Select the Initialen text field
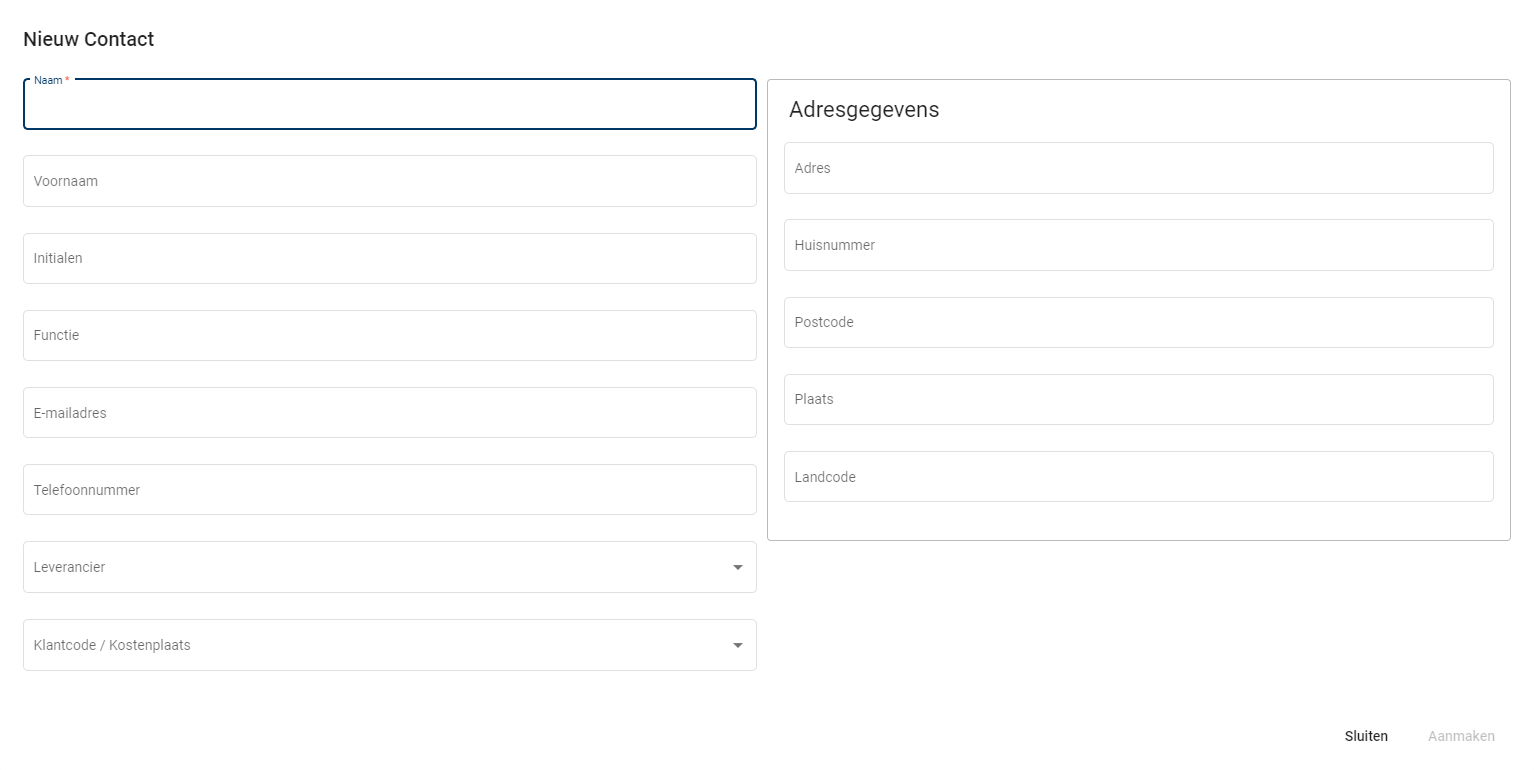The image size is (1534, 770). [389, 259]
